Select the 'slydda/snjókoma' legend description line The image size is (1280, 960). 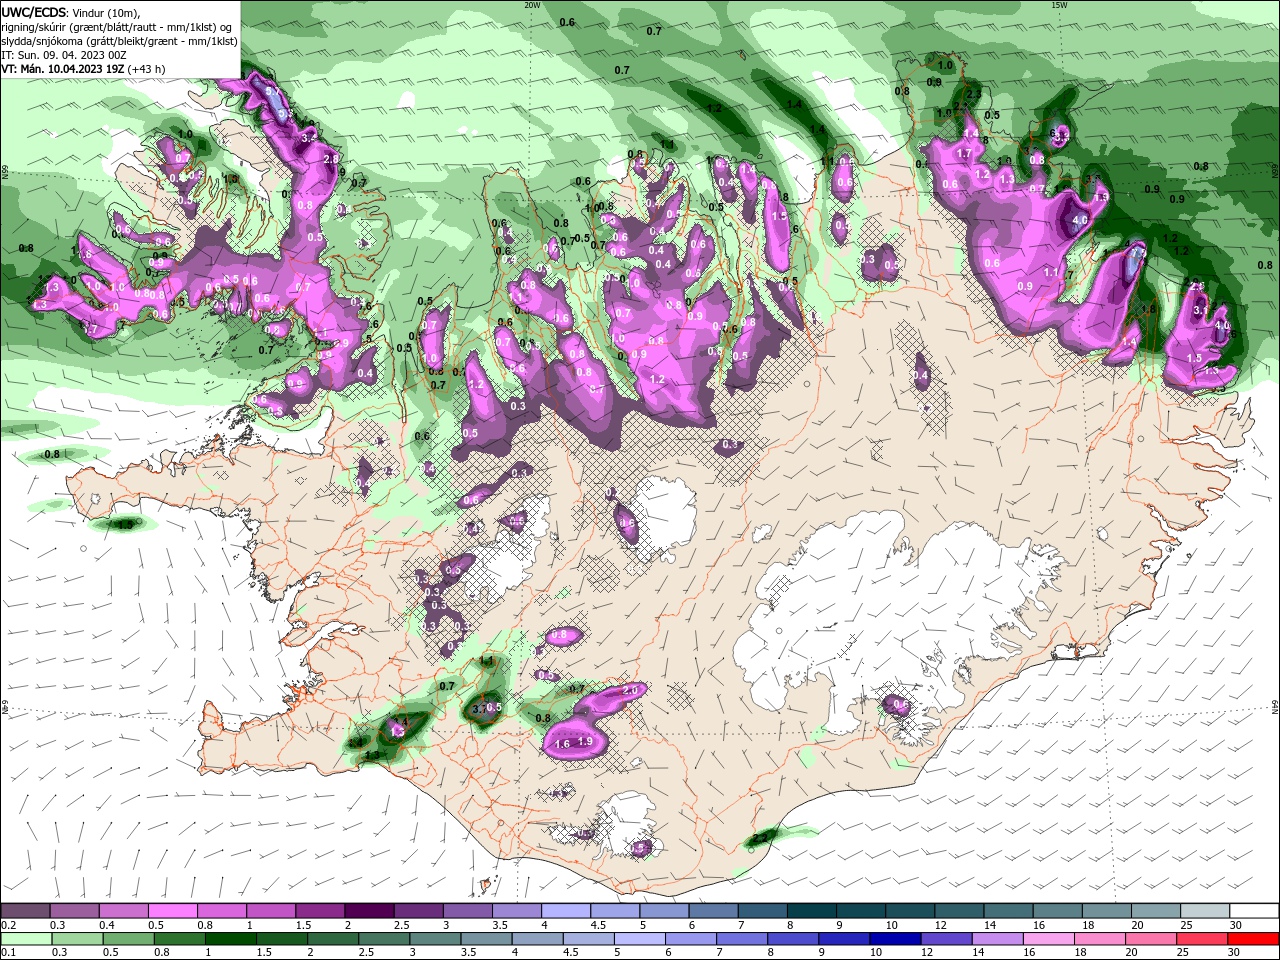[119, 41]
